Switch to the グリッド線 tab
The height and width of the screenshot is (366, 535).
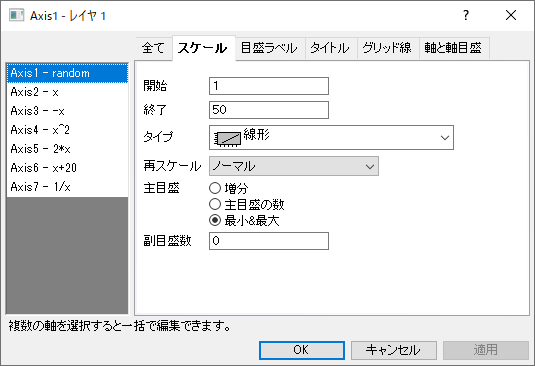pyautogui.click(x=387, y=48)
